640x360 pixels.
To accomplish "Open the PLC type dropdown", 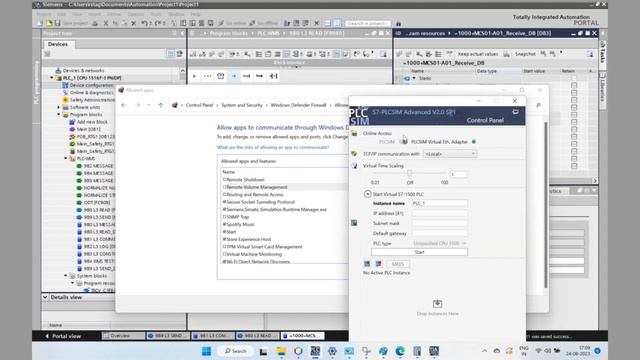I will pos(440,243).
